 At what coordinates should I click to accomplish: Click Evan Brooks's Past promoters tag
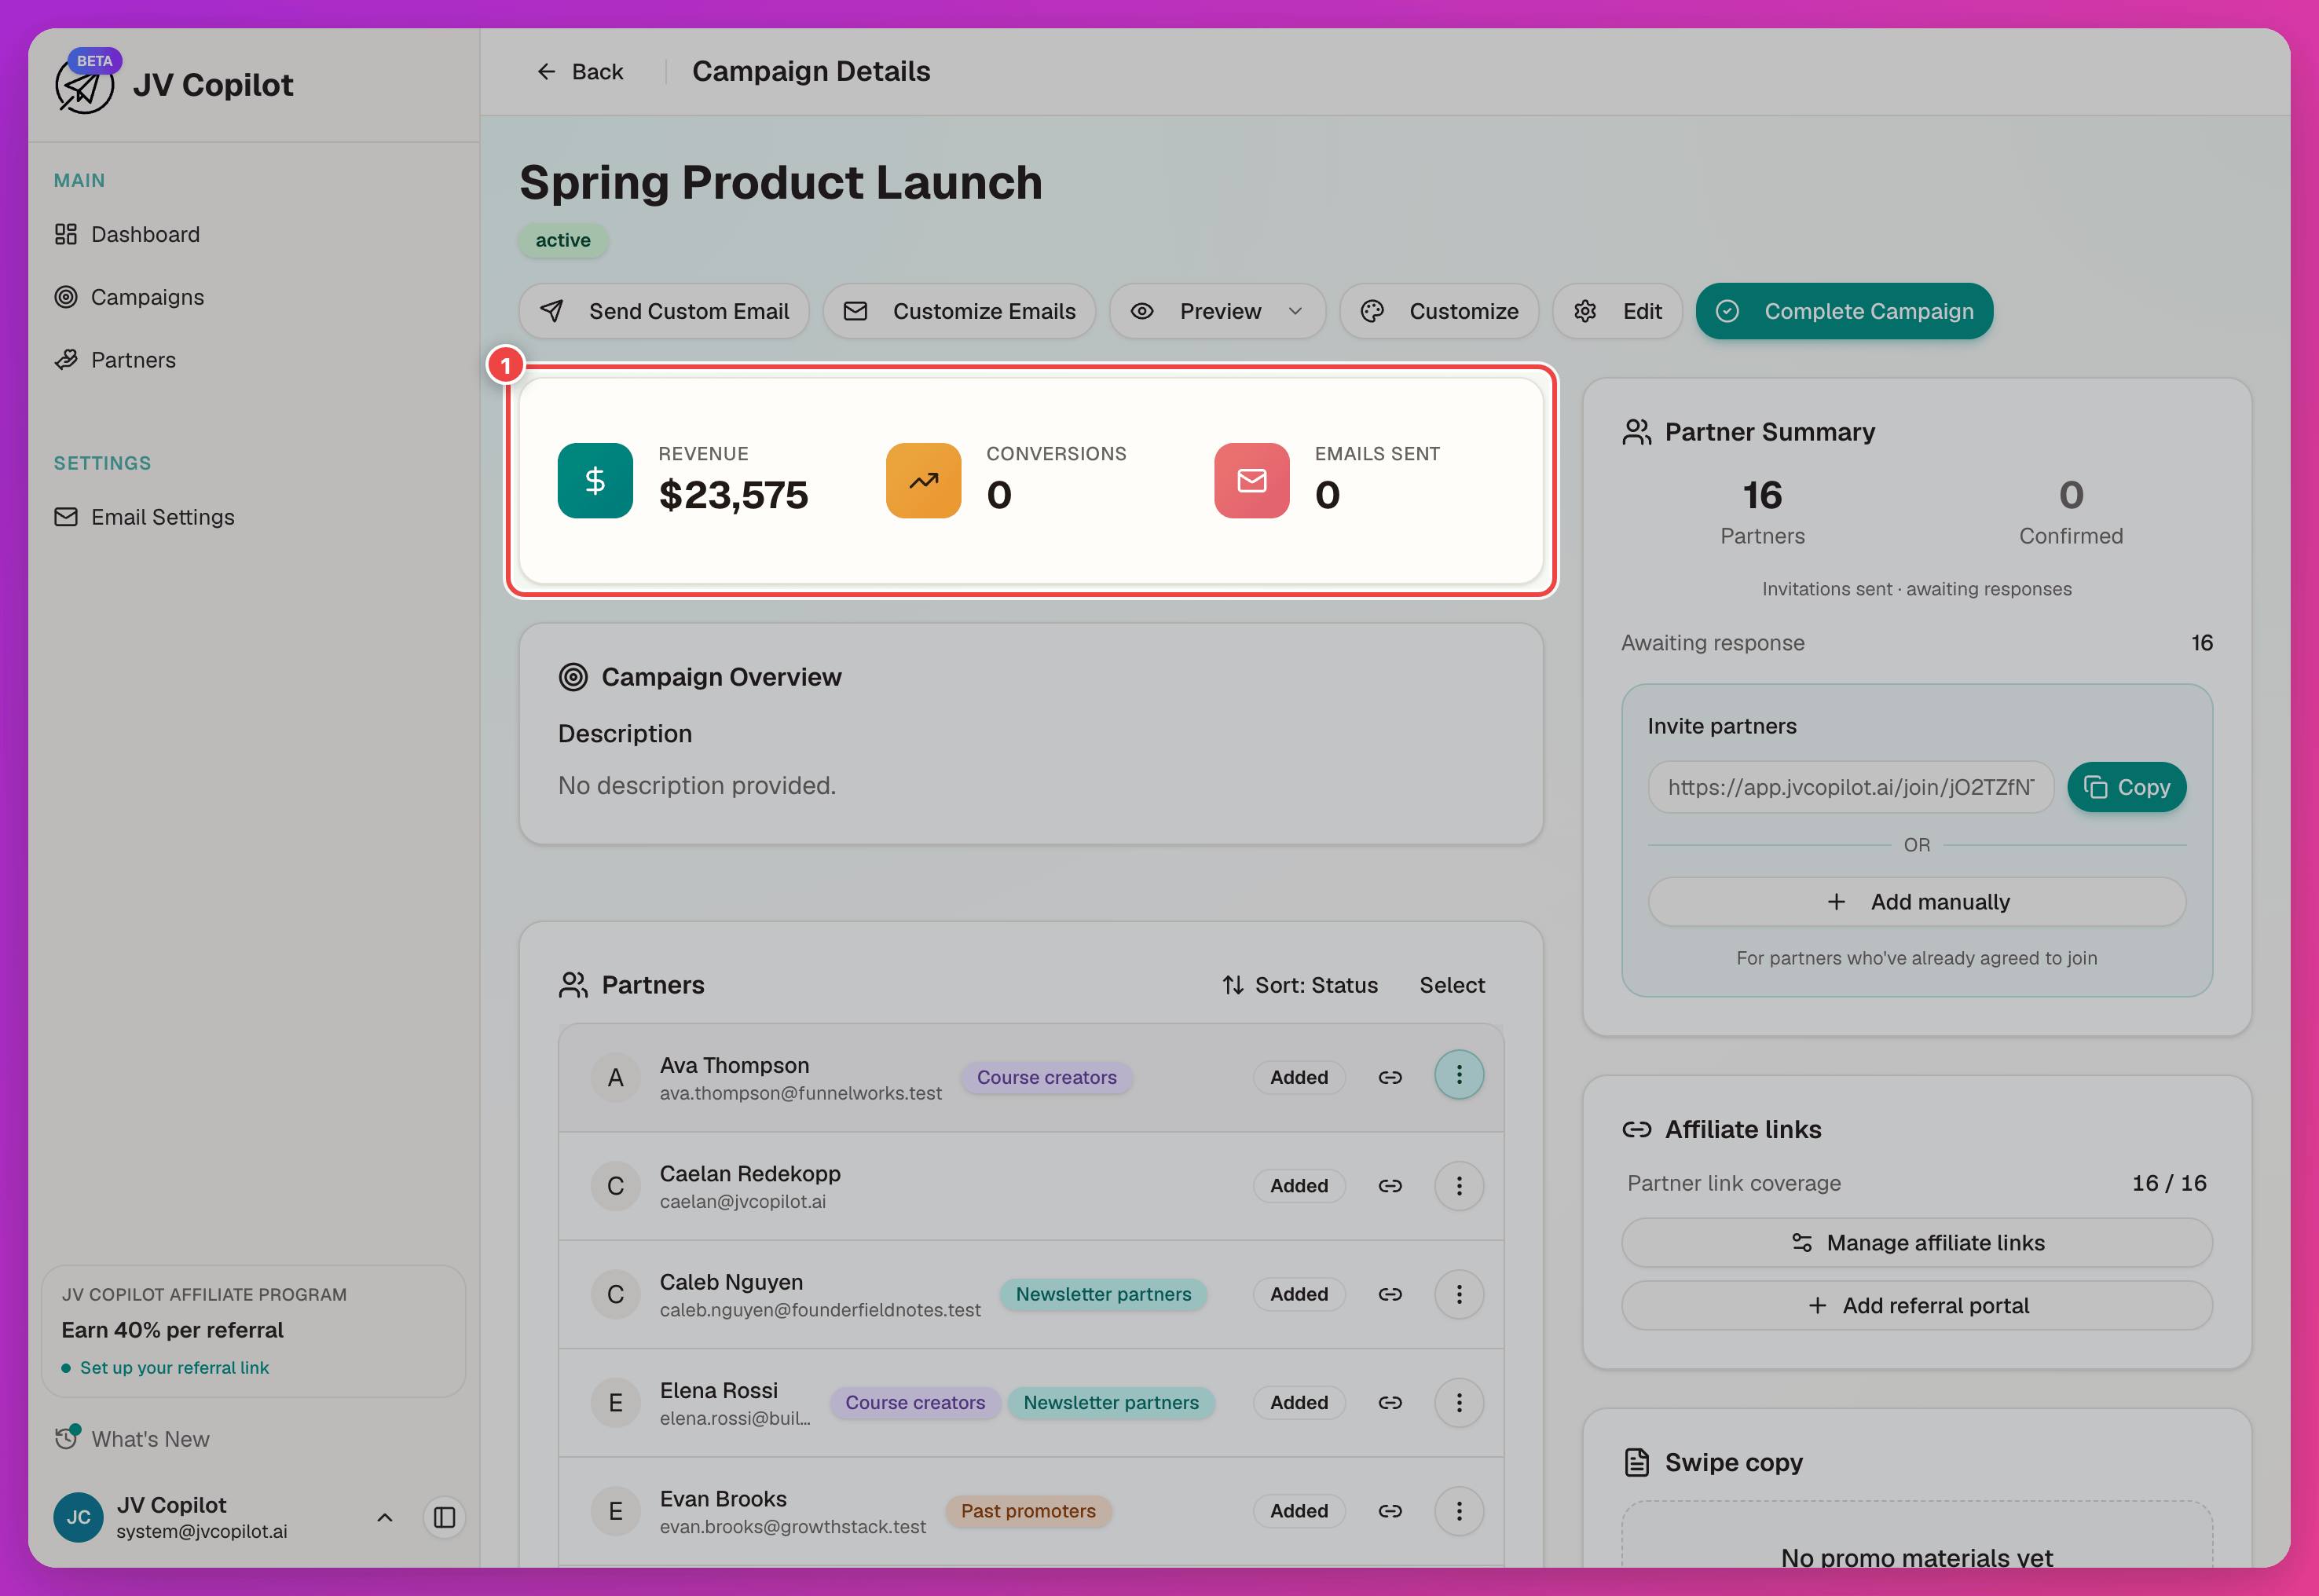point(1028,1511)
